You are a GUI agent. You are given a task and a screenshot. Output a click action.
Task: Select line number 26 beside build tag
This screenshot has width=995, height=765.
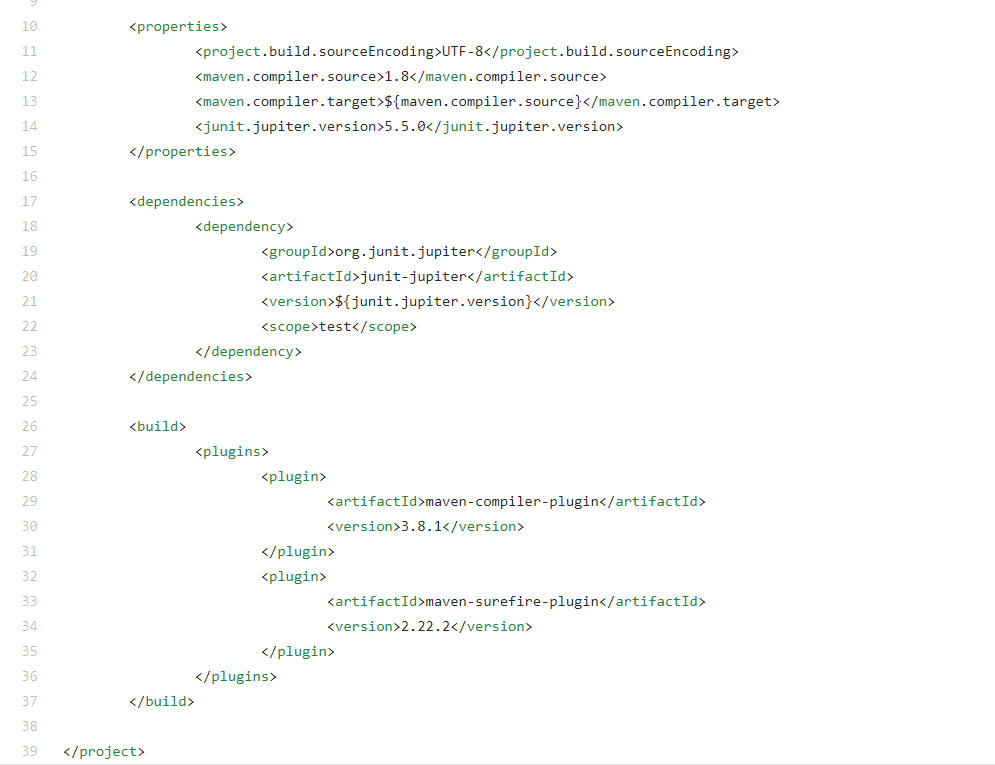tap(29, 426)
